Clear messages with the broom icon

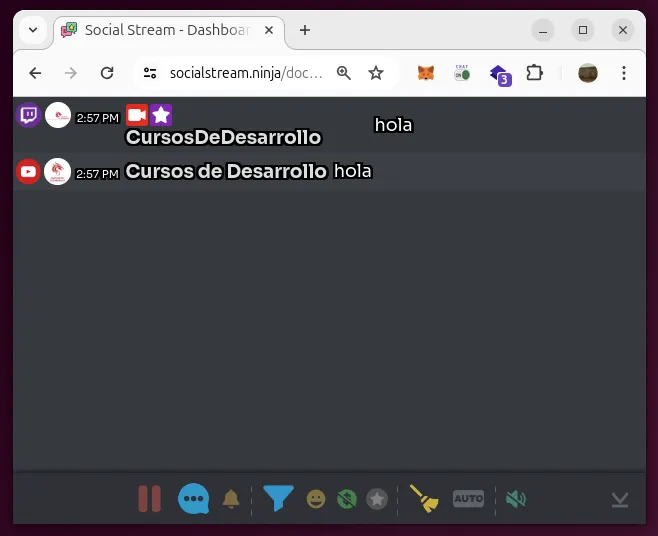(x=425, y=498)
